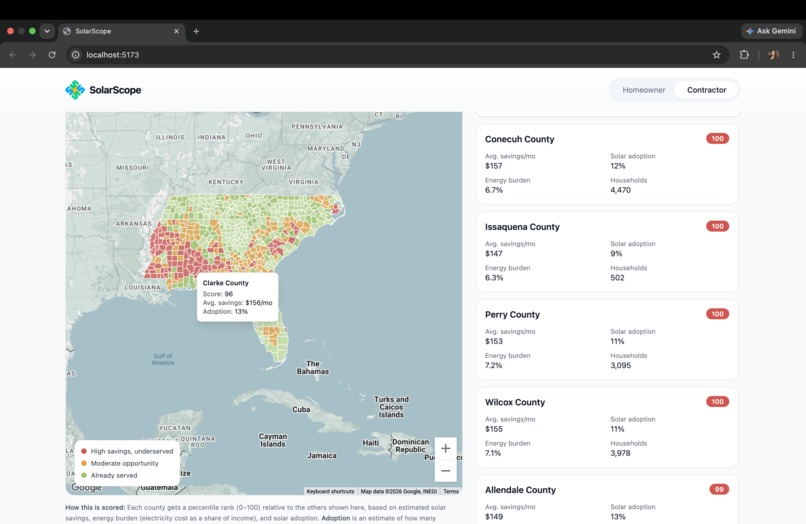Click the SolarScope logo icon
Viewport: 806px width, 524px height.
tap(75, 90)
